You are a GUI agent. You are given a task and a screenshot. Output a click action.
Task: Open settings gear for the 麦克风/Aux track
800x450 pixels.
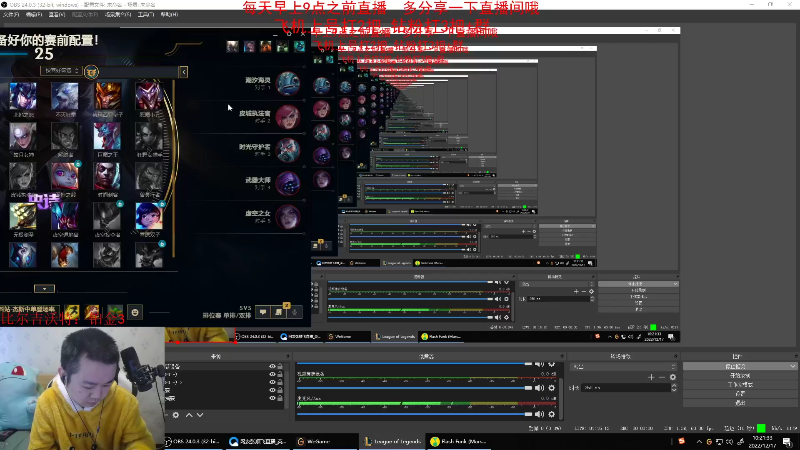tap(552, 414)
